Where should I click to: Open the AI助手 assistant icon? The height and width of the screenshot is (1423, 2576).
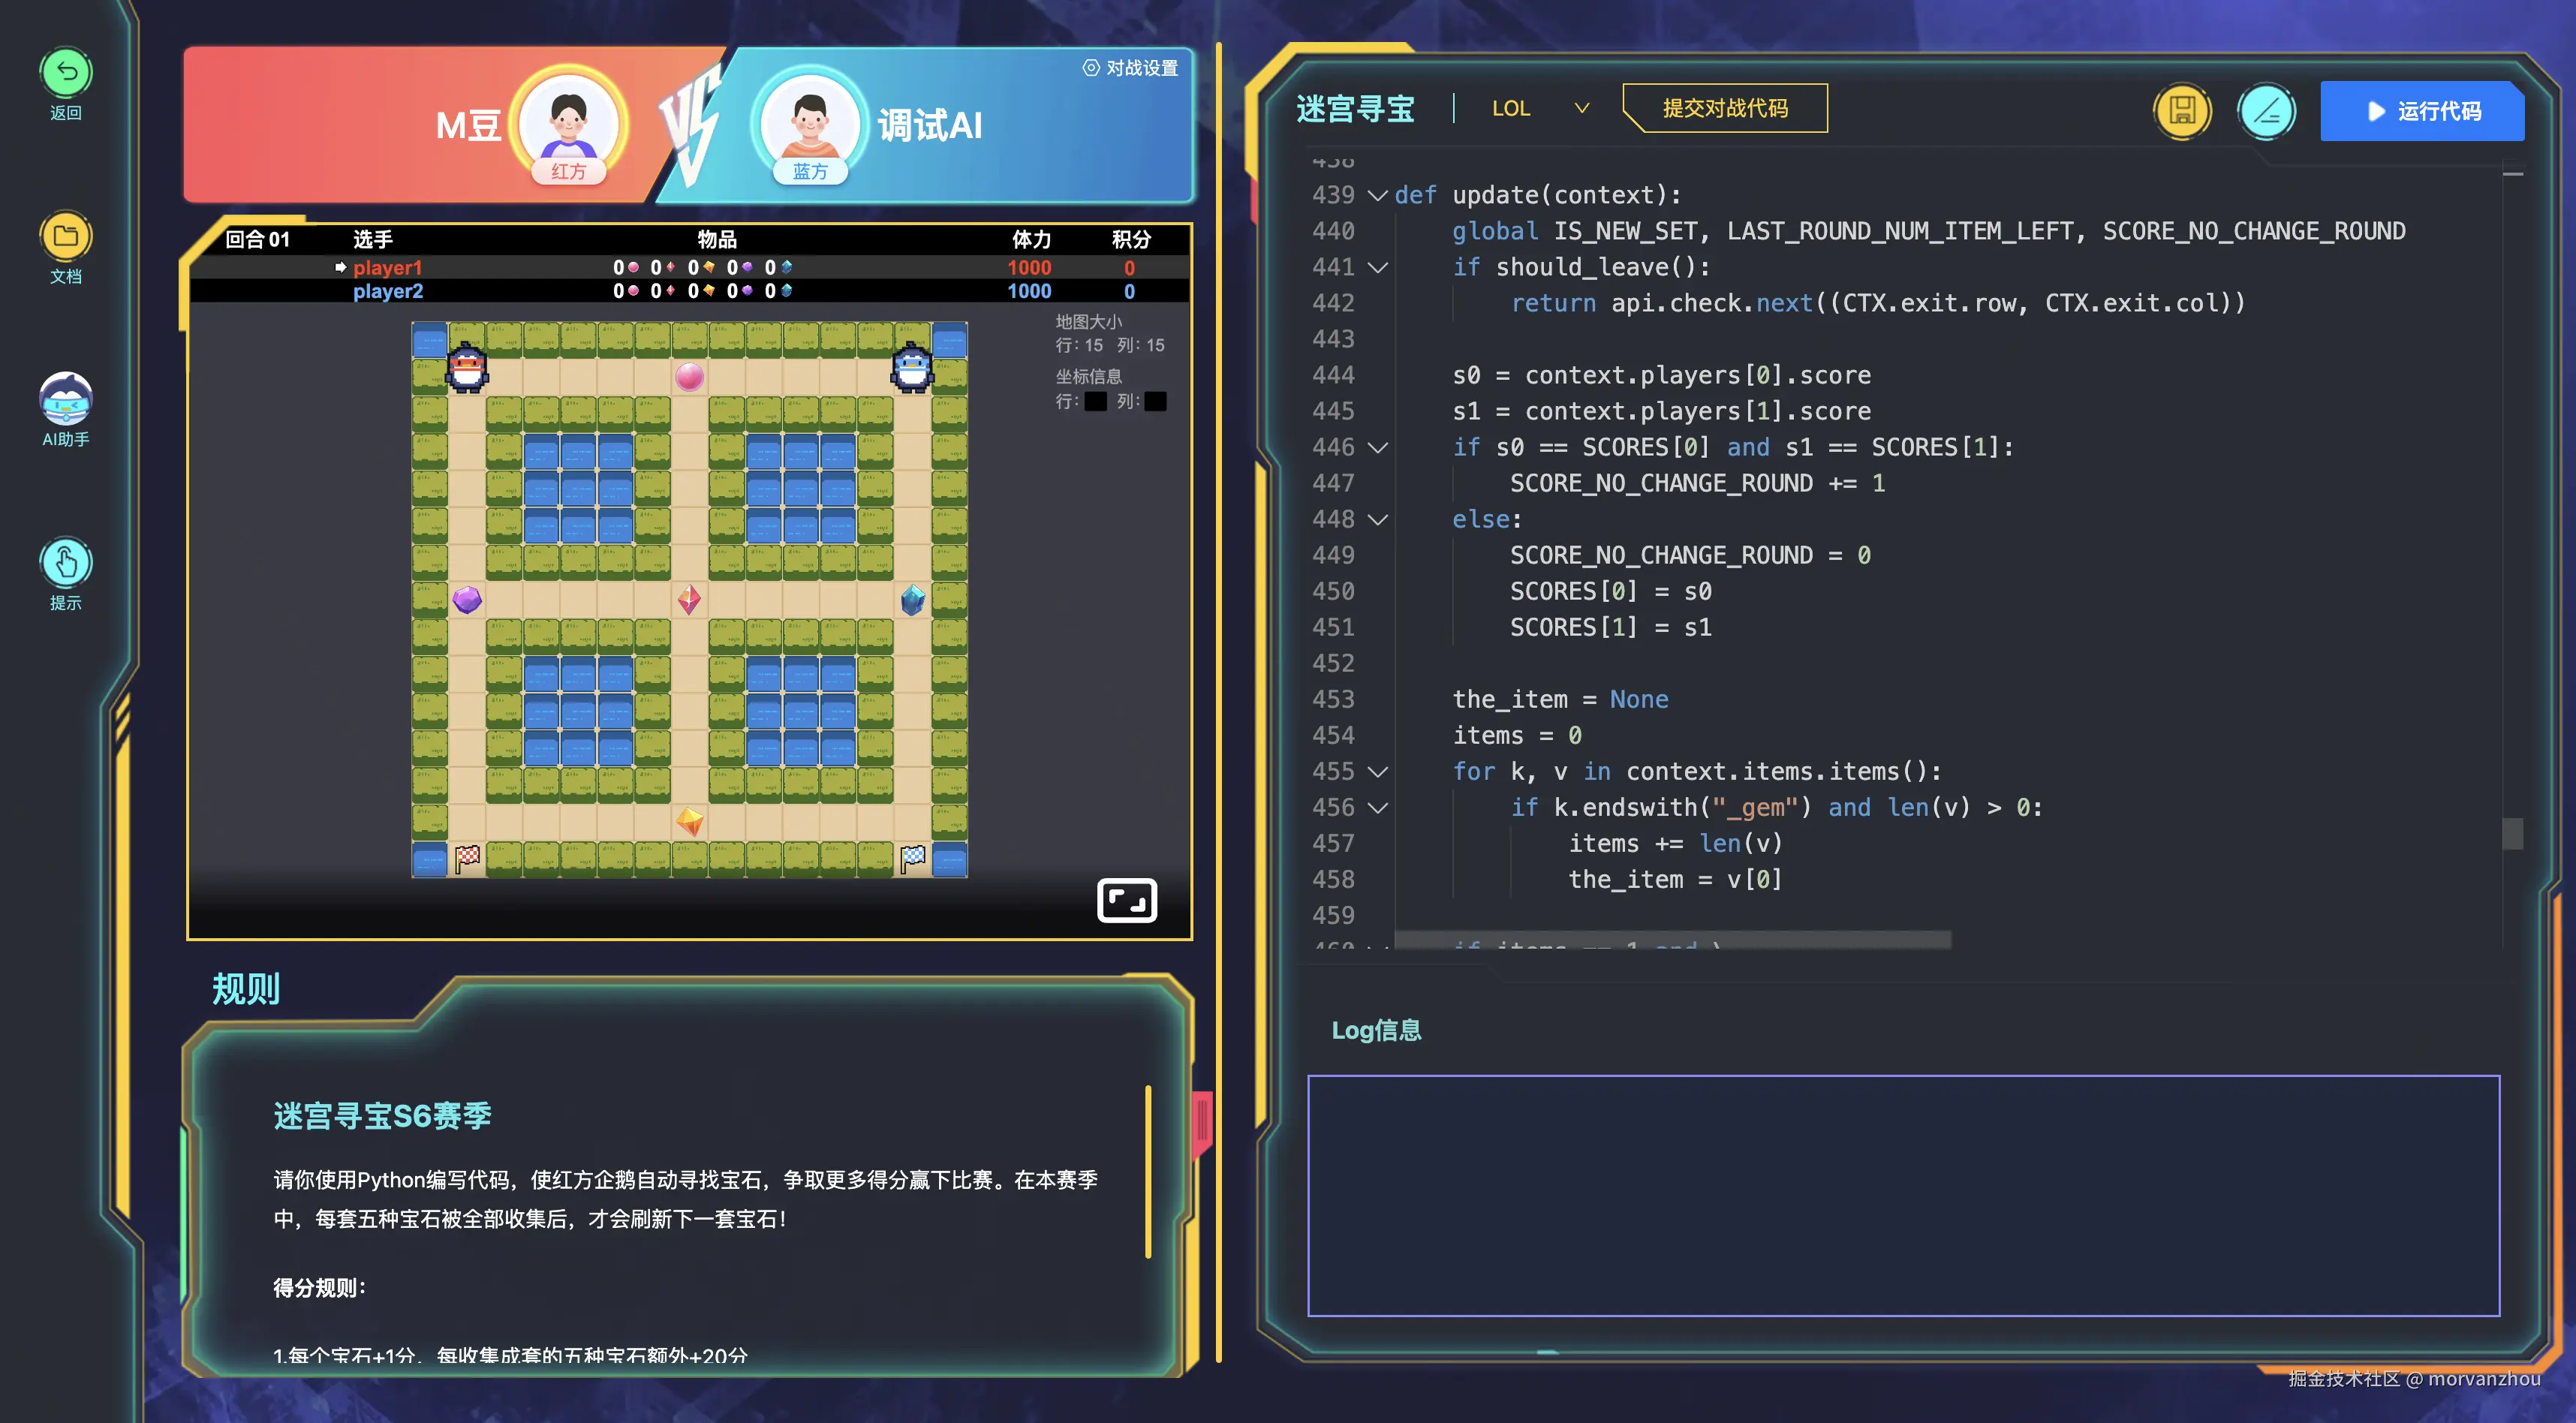66,399
